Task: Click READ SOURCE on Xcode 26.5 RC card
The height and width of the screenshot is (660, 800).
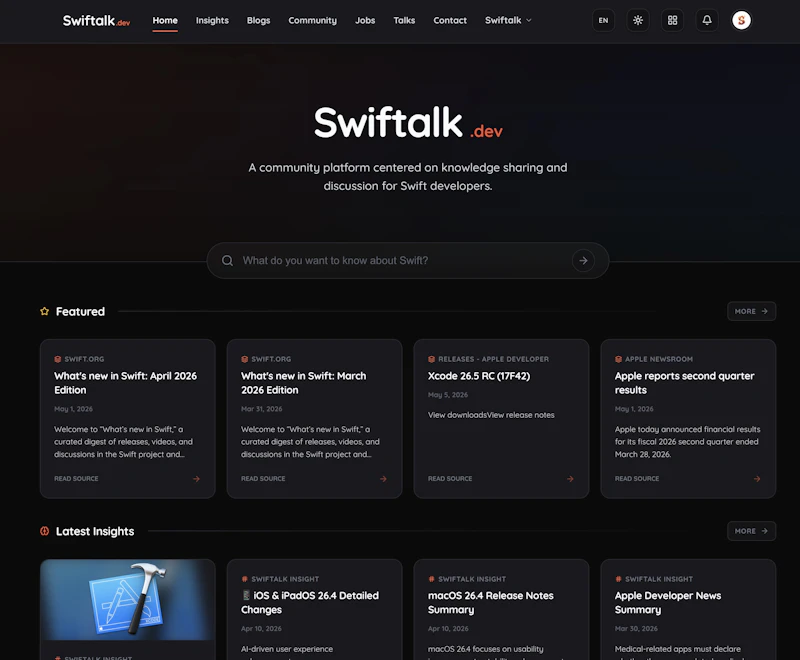Action: (449, 478)
